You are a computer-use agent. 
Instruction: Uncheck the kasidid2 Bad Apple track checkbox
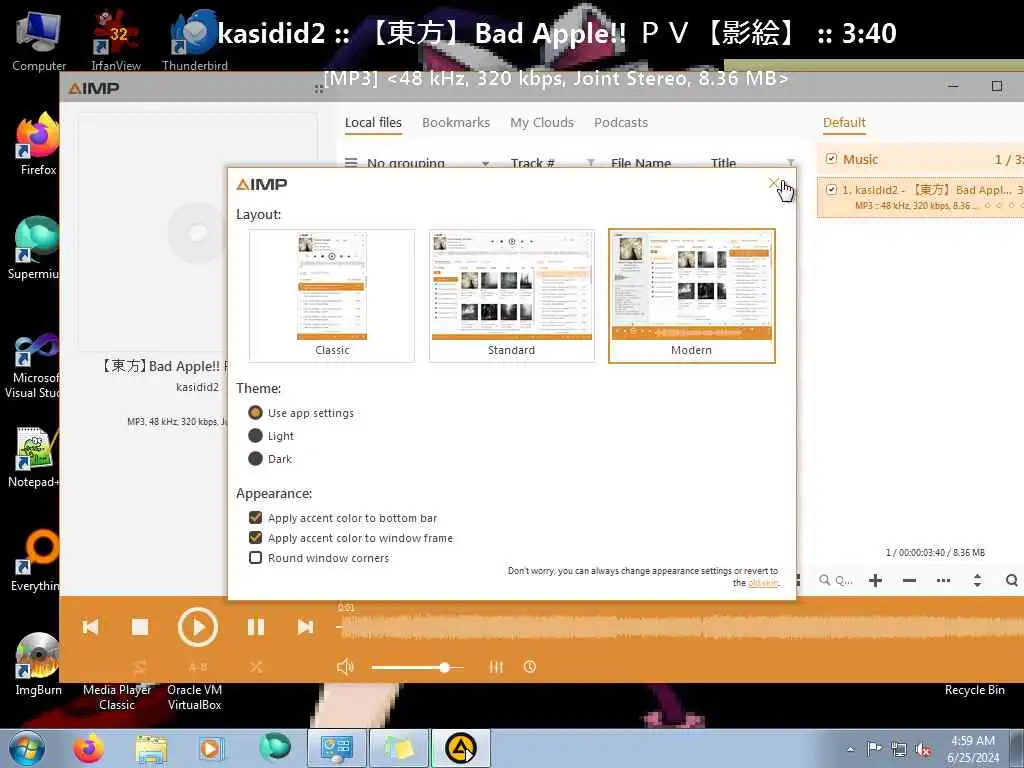831,190
